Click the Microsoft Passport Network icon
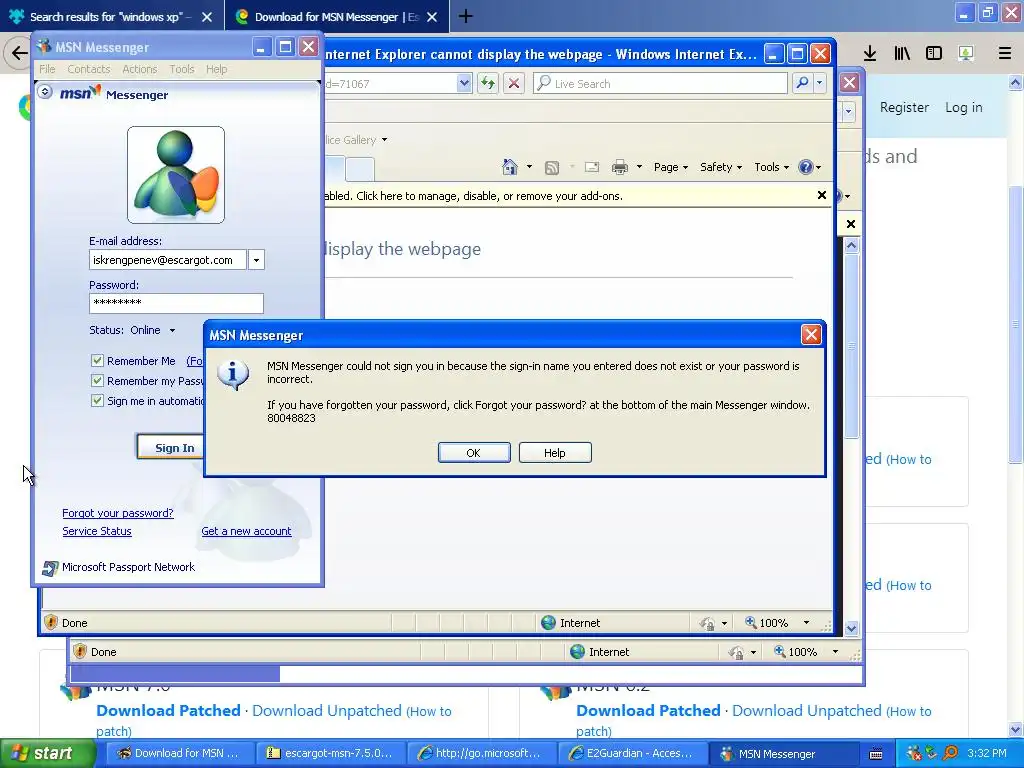The image size is (1024, 768). 50,568
